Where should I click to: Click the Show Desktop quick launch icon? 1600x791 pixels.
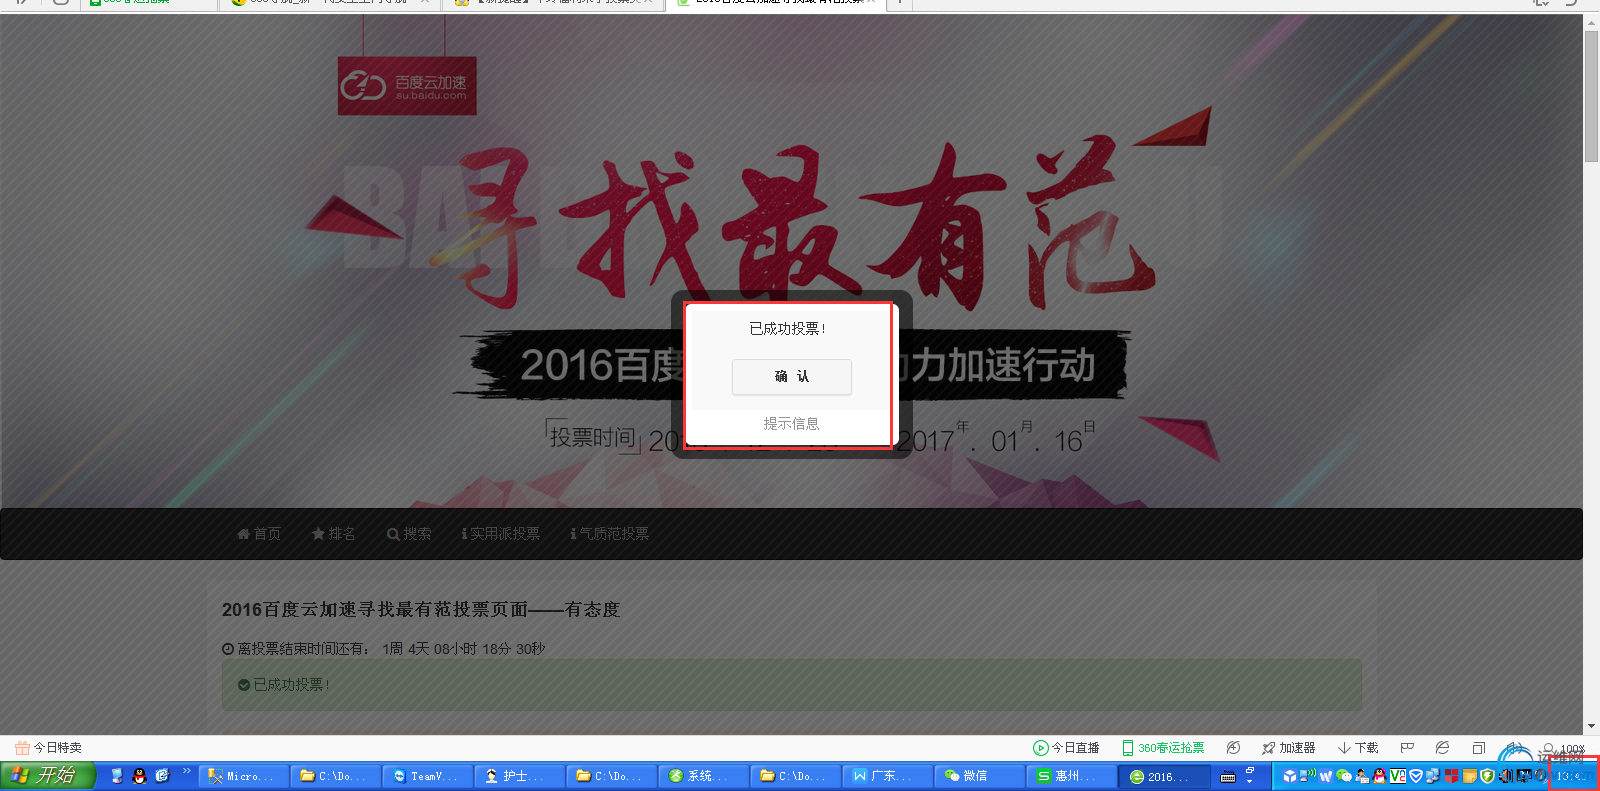[x=117, y=776]
